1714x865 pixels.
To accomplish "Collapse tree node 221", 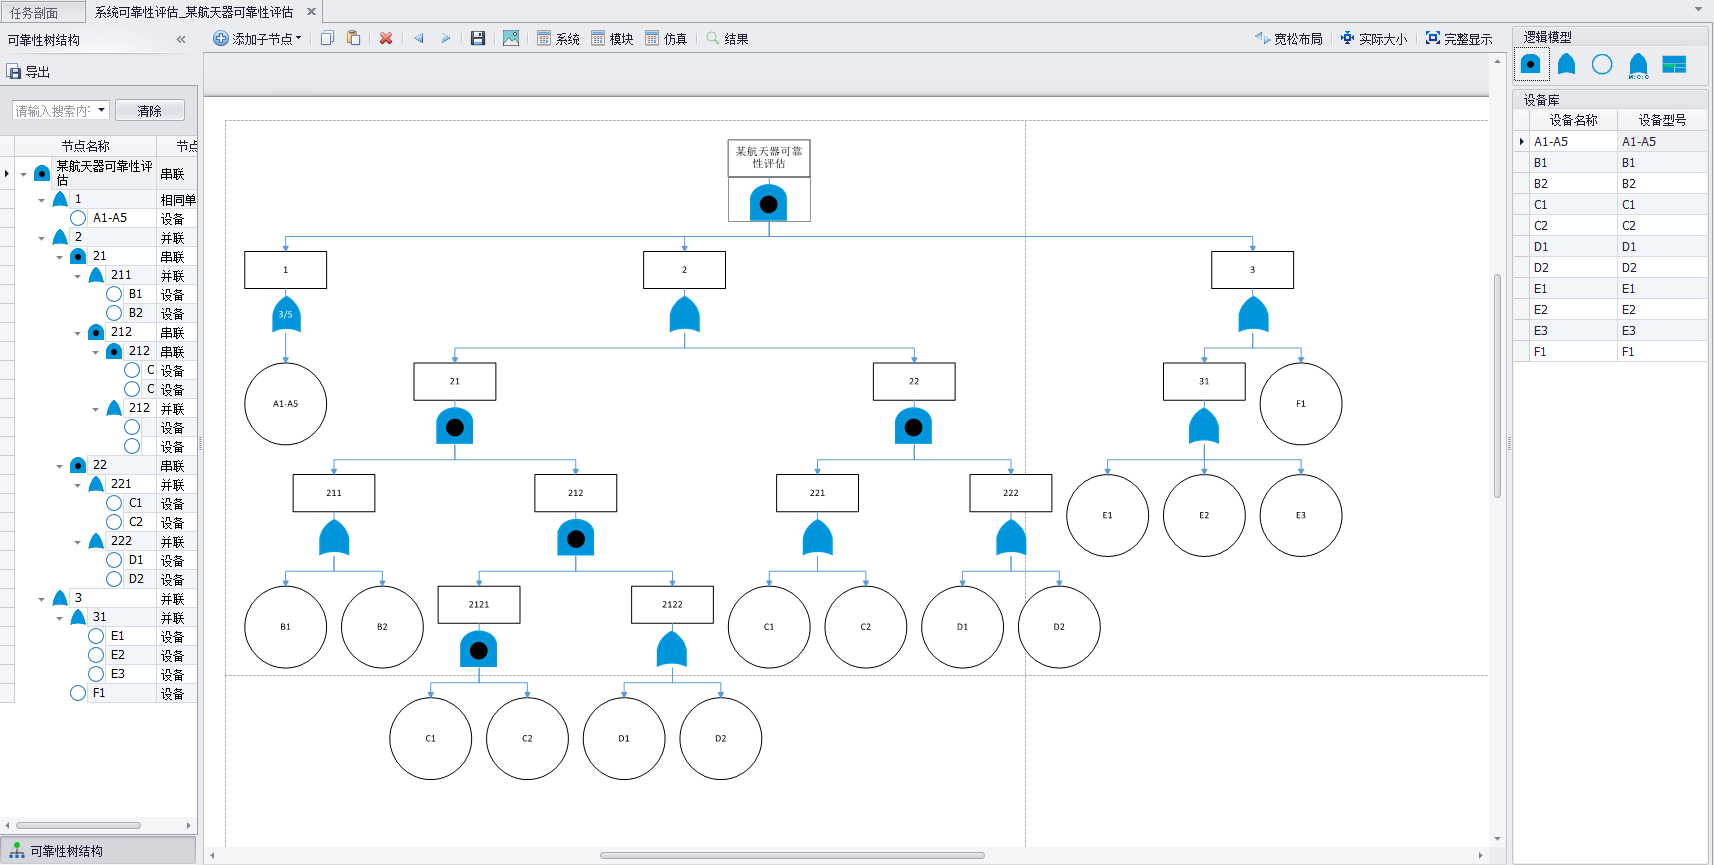I will (x=78, y=485).
